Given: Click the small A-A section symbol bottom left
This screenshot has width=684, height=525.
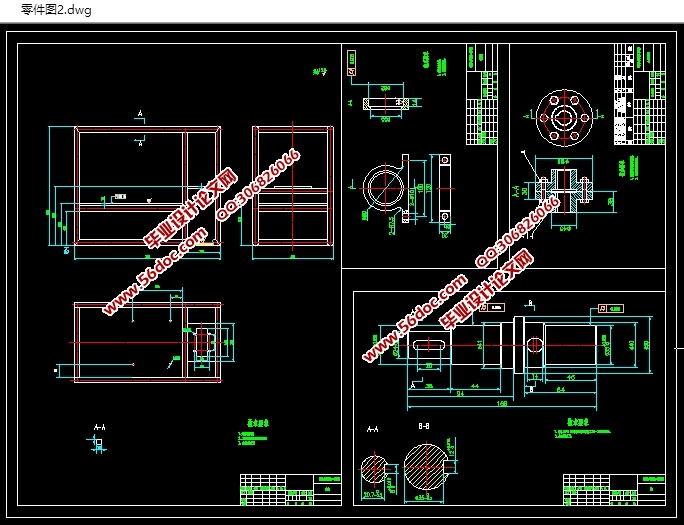Looking at the screenshot, I should click(x=99, y=438).
